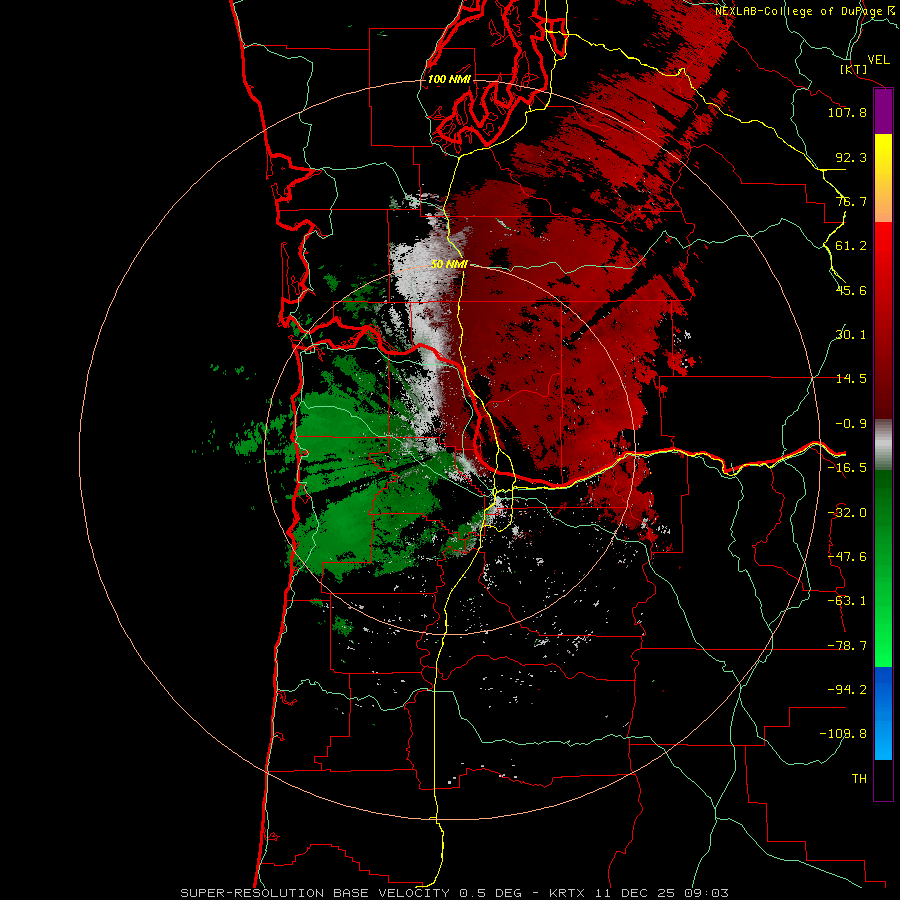The width and height of the screenshot is (900, 900).
Task: Click the -32.0 scale value
Action: tap(847, 513)
